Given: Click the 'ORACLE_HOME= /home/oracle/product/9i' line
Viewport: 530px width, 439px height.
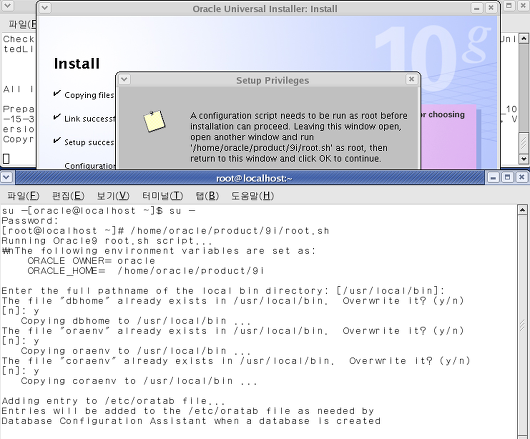Looking at the screenshot, I should pyautogui.click(x=146, y=271).
